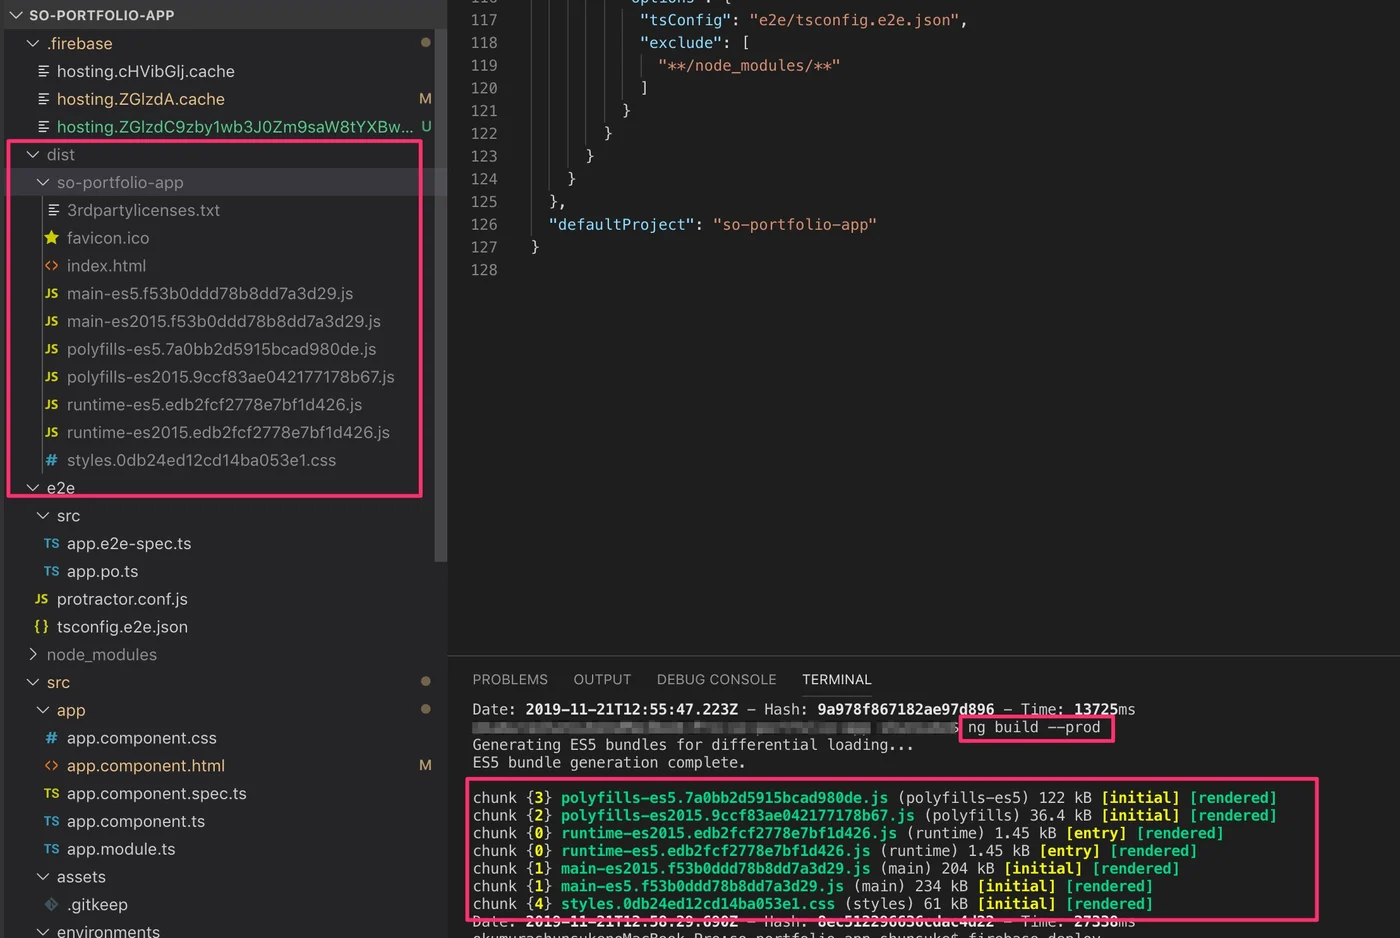Click the JS icon of main-es5.f53b0ddd78b8dd7a3d29.js

52,294
